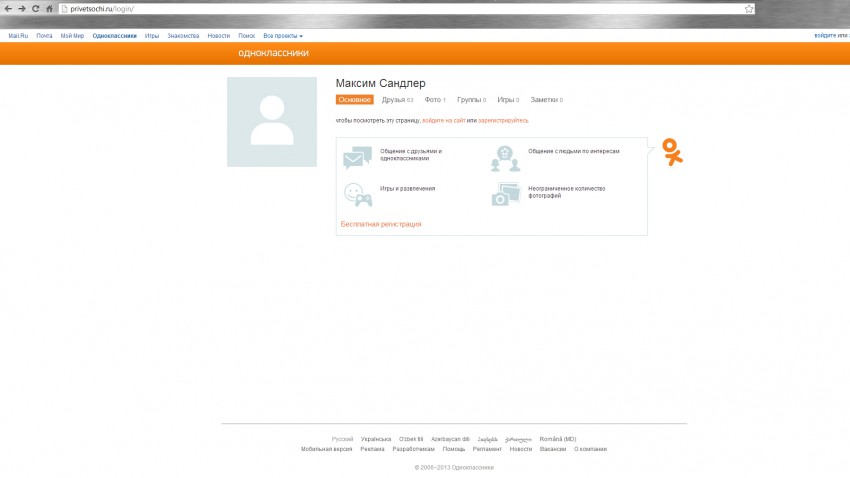This screenshot has height=478, width=850.
Task: Select the Заметки tab
Action: [546, 100]
